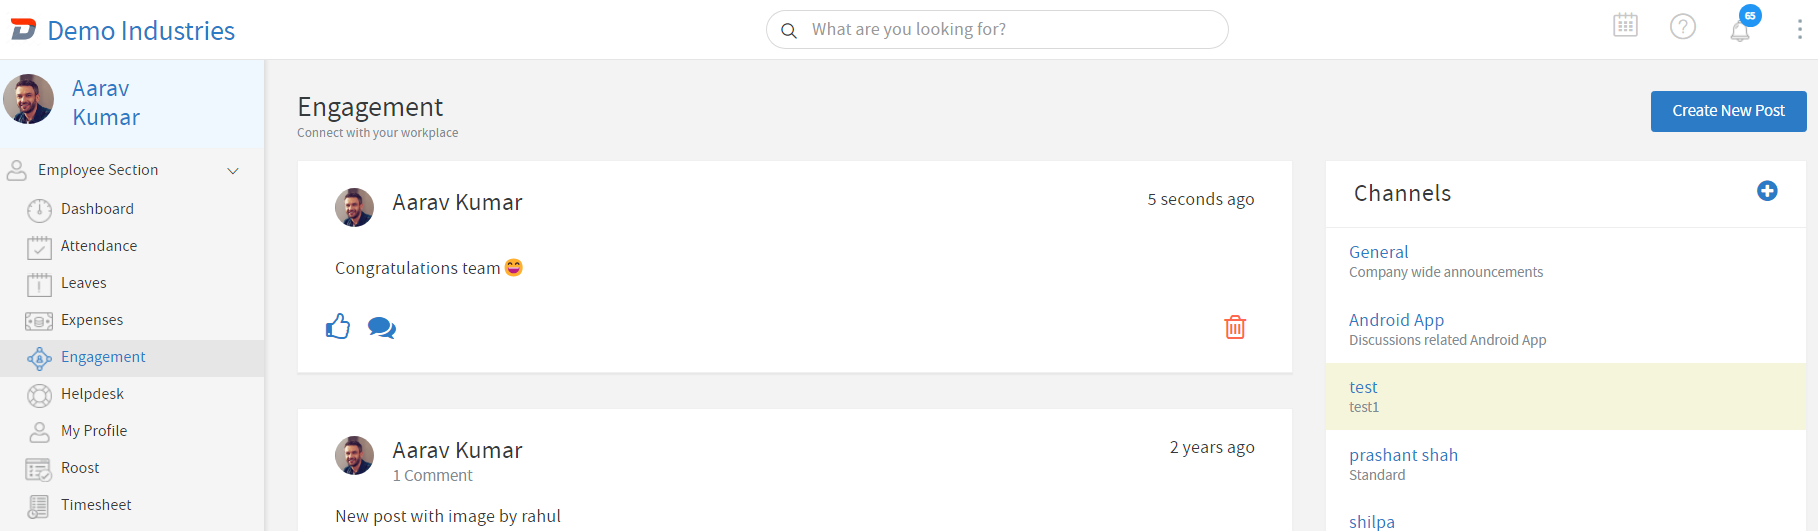Add a new channel with plus icon
This screenshot has height=531, width=1818.
coord(1767,191)
